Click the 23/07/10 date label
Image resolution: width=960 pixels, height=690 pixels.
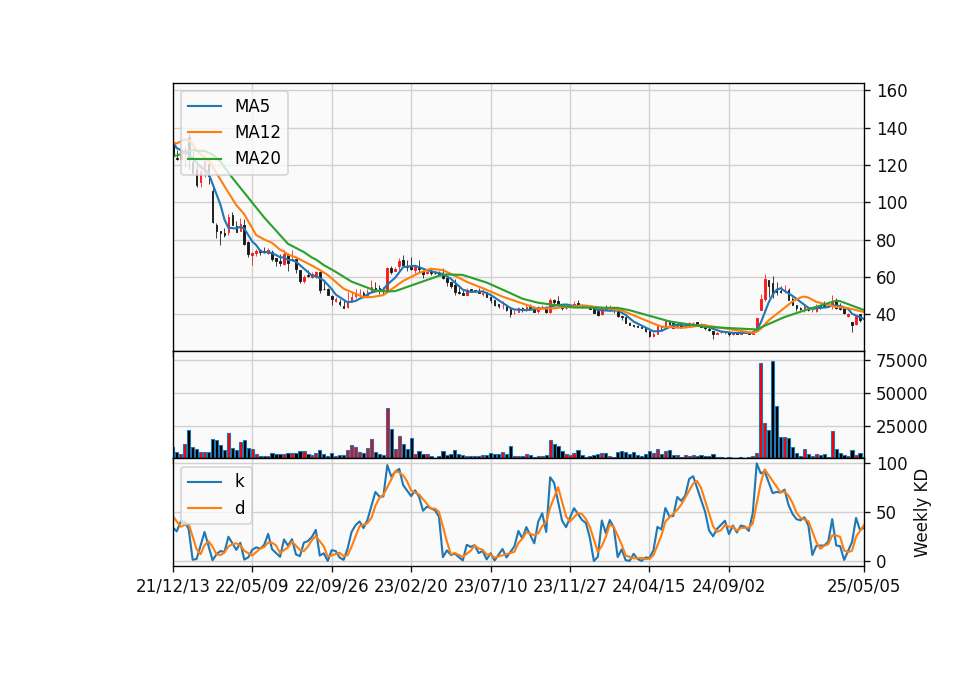490,587
